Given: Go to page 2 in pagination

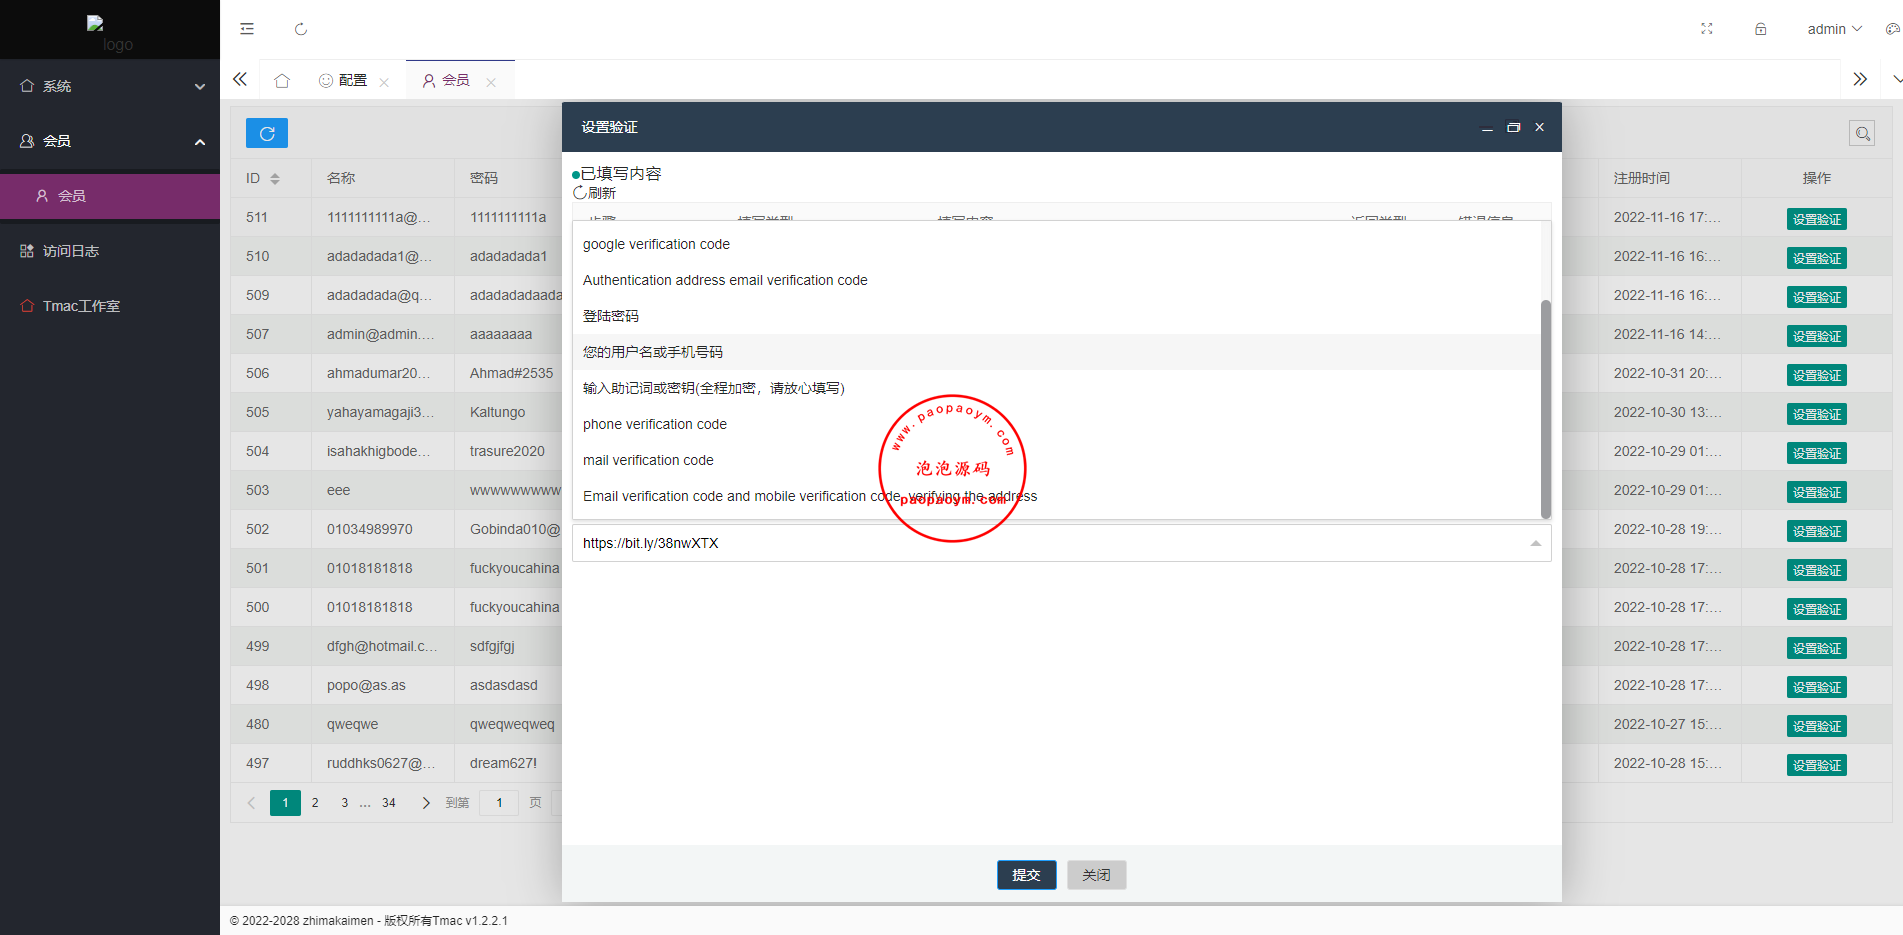Looking at the screenshot, I should click(315, 803).
